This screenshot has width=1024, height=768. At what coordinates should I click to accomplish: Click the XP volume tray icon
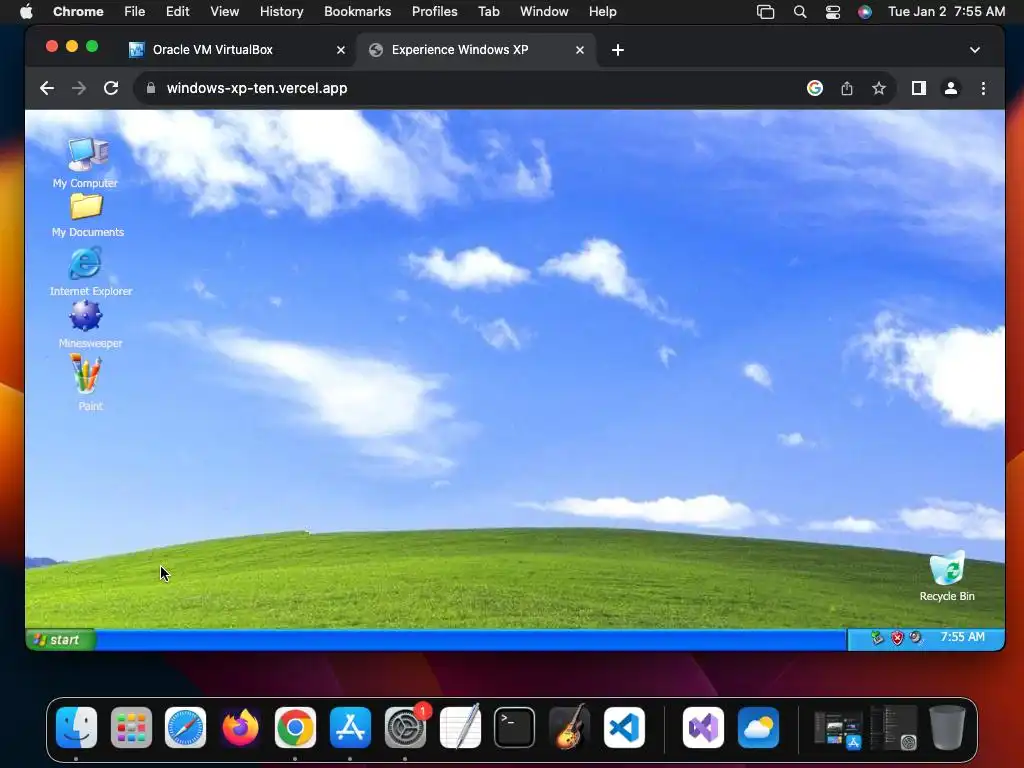916,637
